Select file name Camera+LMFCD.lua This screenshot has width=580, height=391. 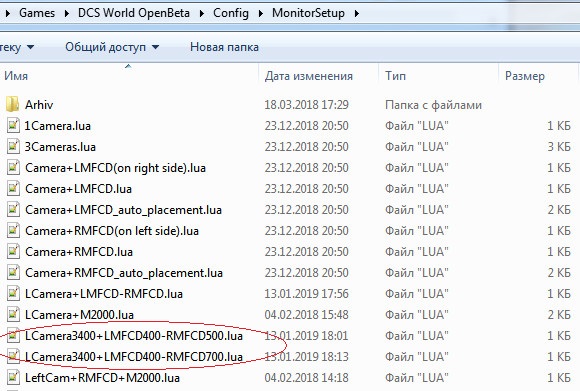pyautogui.click(x=78, y=189)
